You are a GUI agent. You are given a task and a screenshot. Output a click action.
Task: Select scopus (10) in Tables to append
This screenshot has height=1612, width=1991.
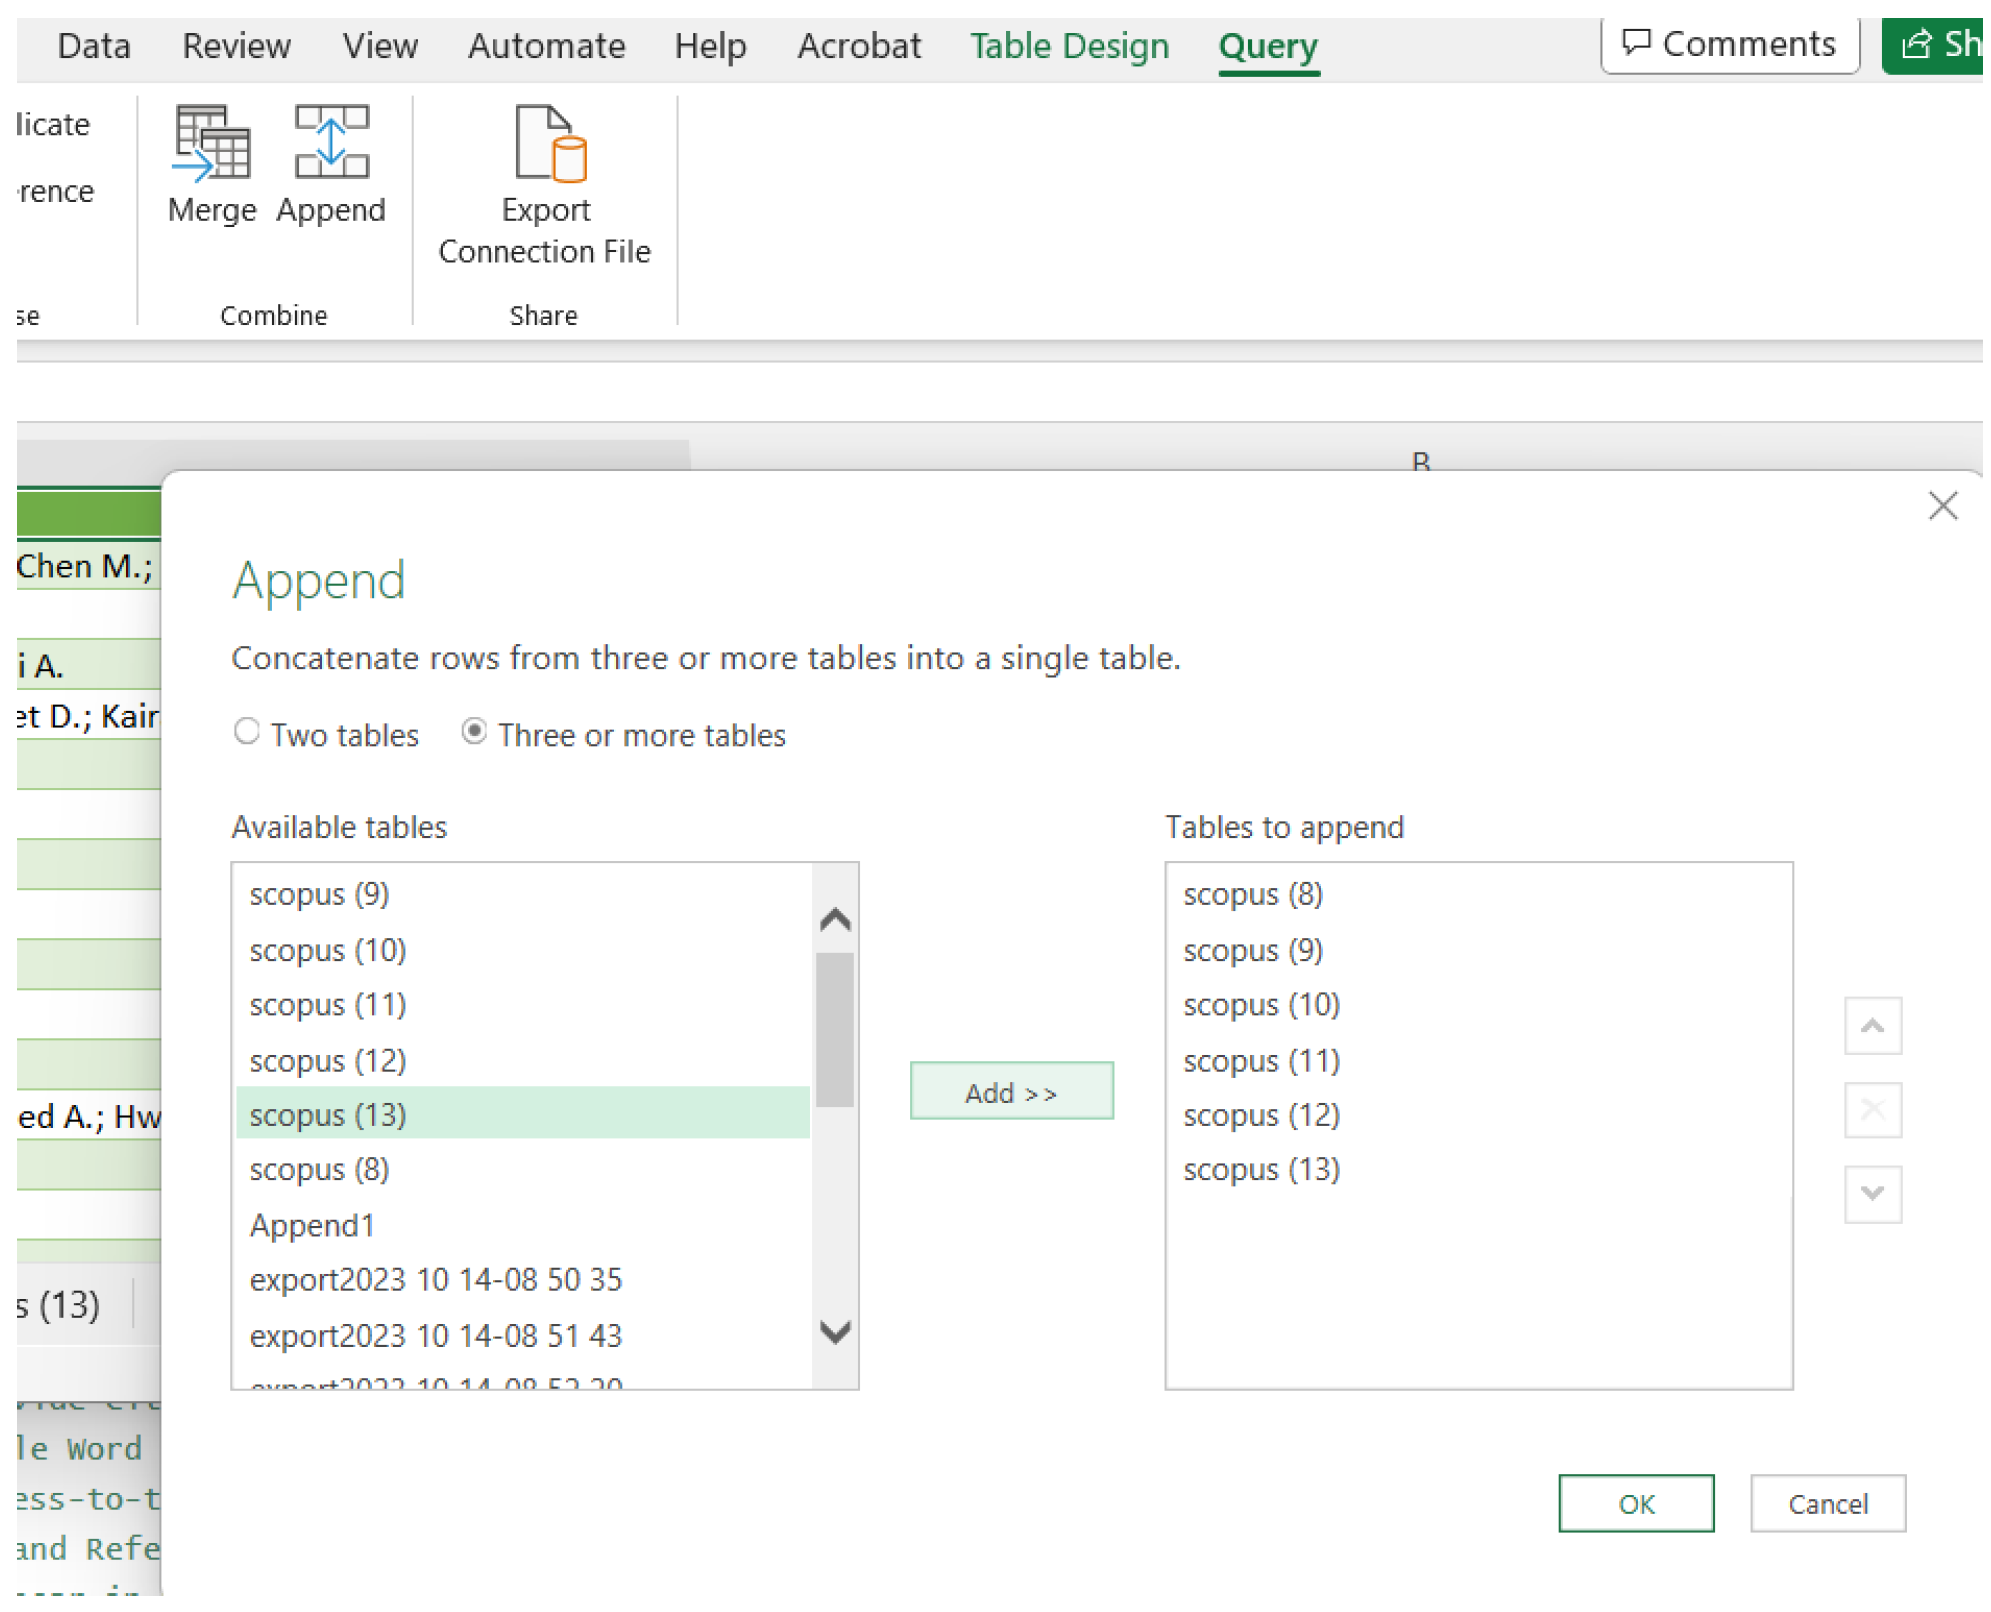[x=1261, y=1004]
